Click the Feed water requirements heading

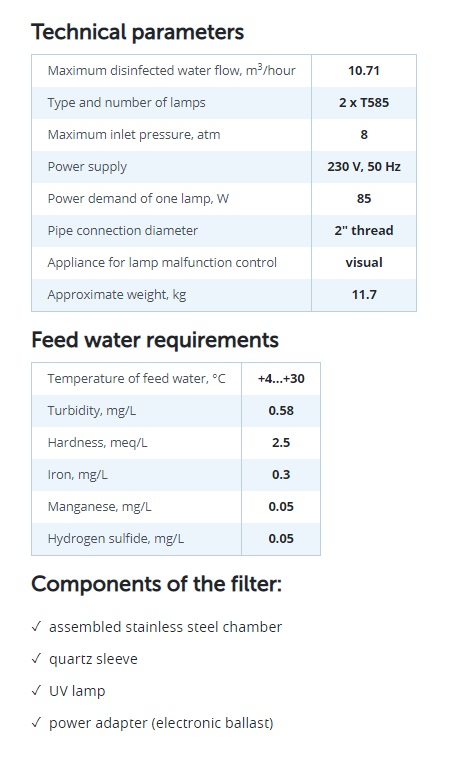pos(155,340)
